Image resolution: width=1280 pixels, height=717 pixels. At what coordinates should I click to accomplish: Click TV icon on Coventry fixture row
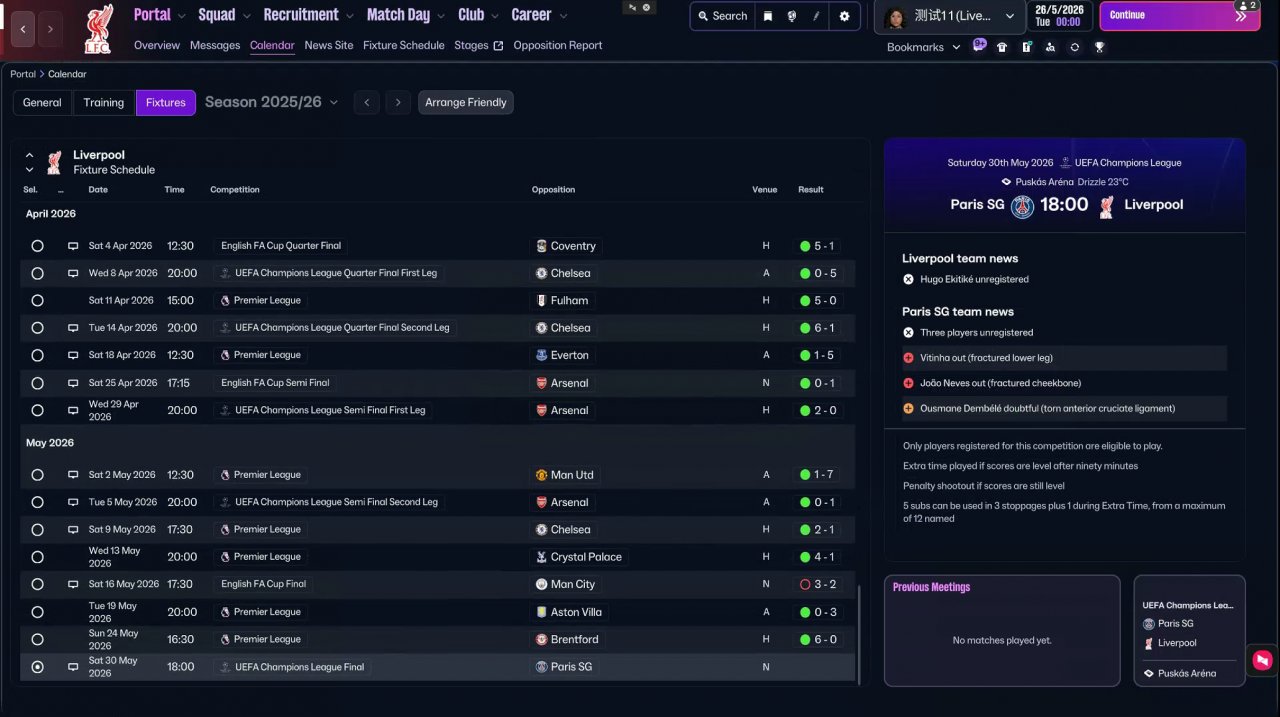[73, 246]
